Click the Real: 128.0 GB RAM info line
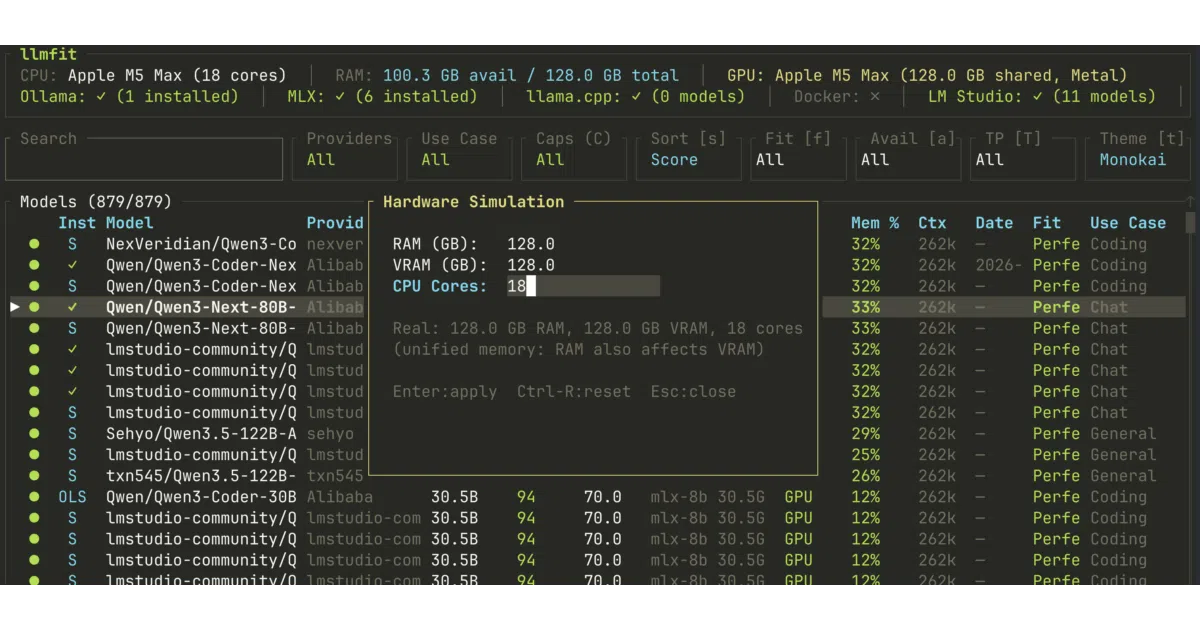The height and width of the screenshot is (630, 1200). (x=598, y=328)
